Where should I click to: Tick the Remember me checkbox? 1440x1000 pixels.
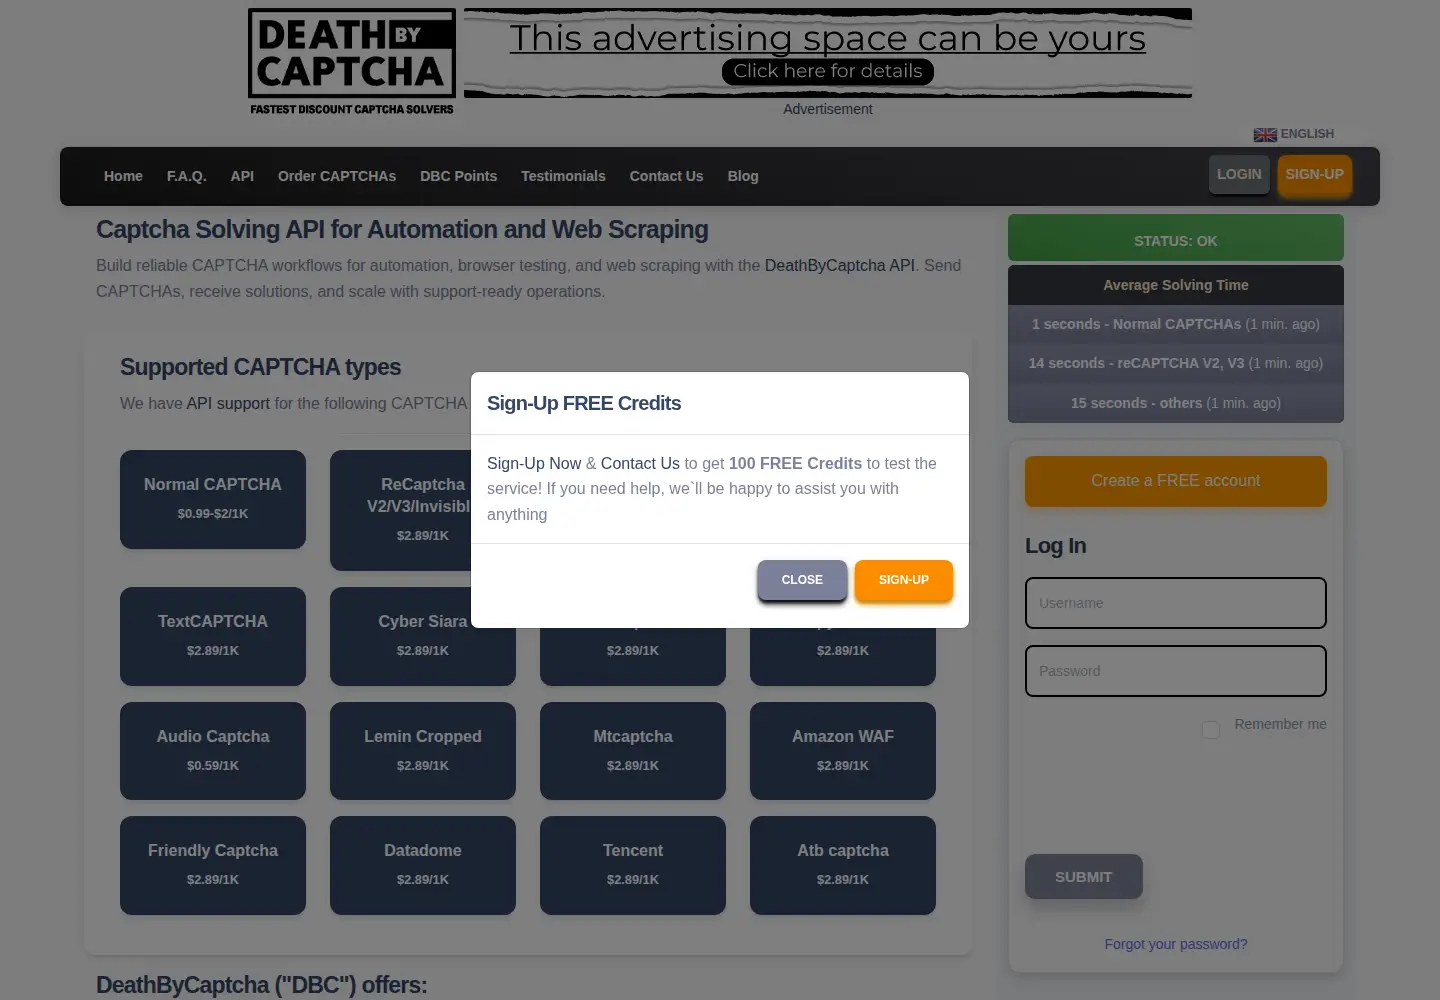click(1211, 730)
